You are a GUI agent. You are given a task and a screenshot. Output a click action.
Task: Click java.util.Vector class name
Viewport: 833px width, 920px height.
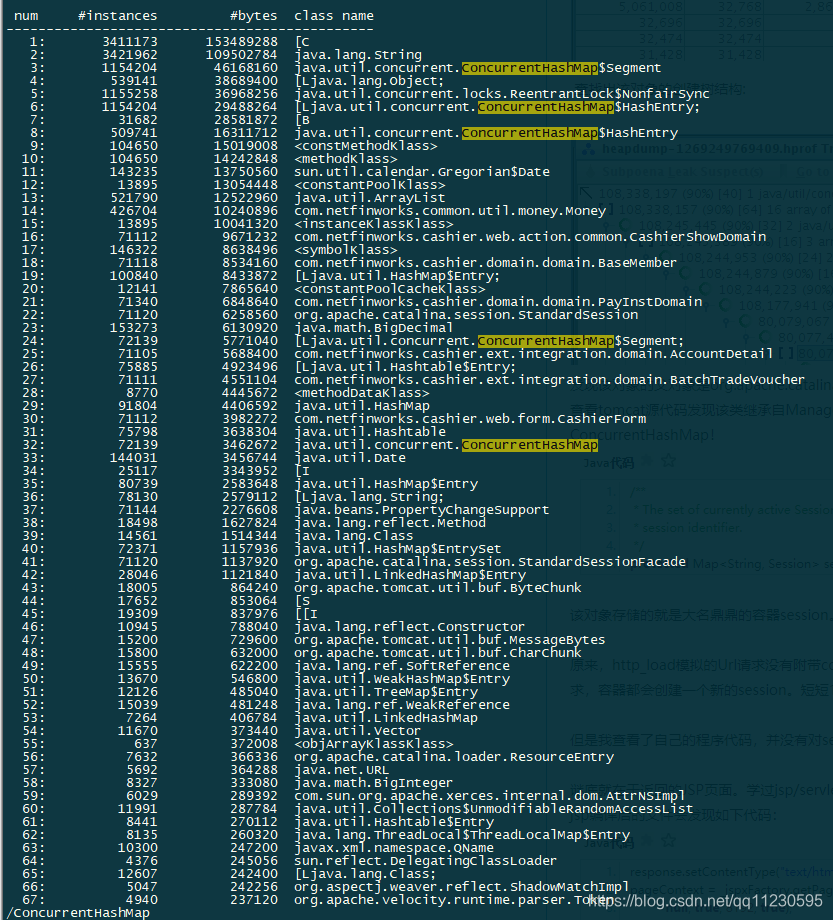click(357, 730)
